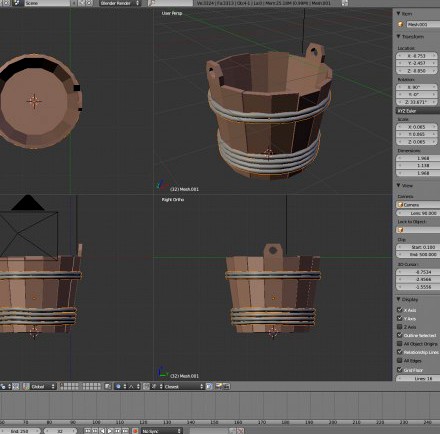Click the lock camera to layers icon
Screen dimensions: 440x434
pos(108,386)
